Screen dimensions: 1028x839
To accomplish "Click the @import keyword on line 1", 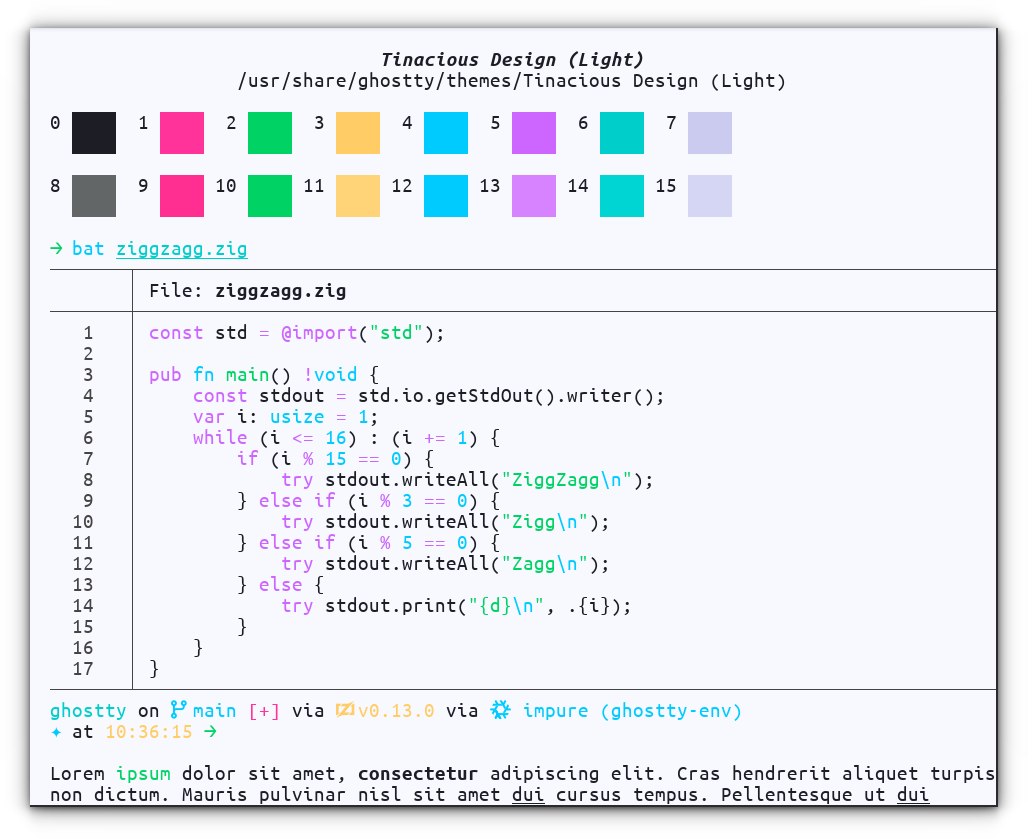I will tap(316, 332).
